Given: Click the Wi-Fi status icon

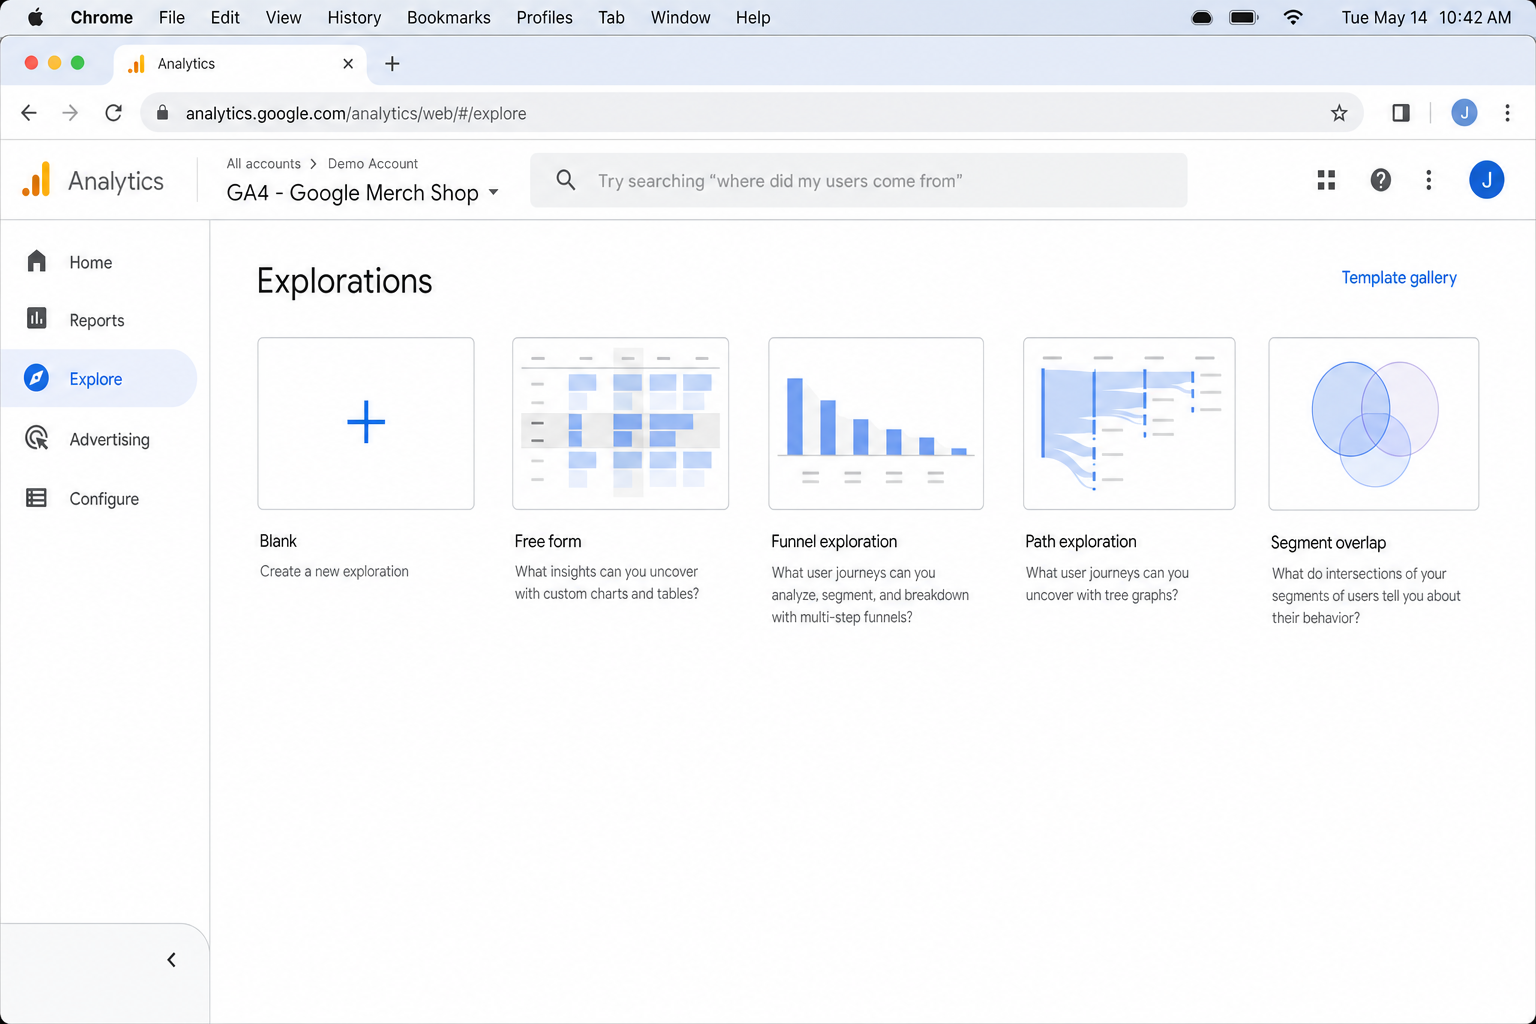Looking at the screenshot, I should pos(1293,17).
